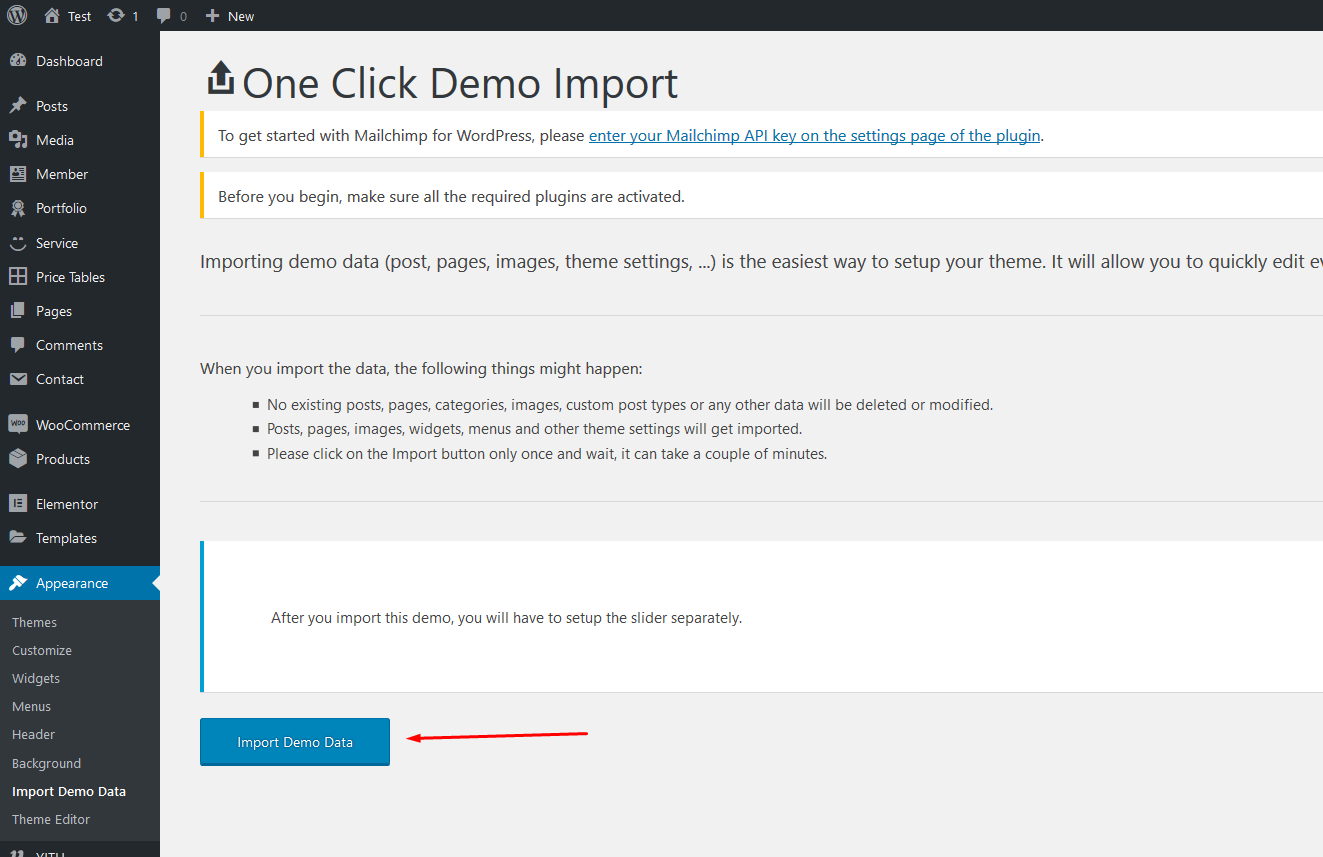Open the Pages menu item
This screenshot has width=1323, height=857.
tap(54, 311)
